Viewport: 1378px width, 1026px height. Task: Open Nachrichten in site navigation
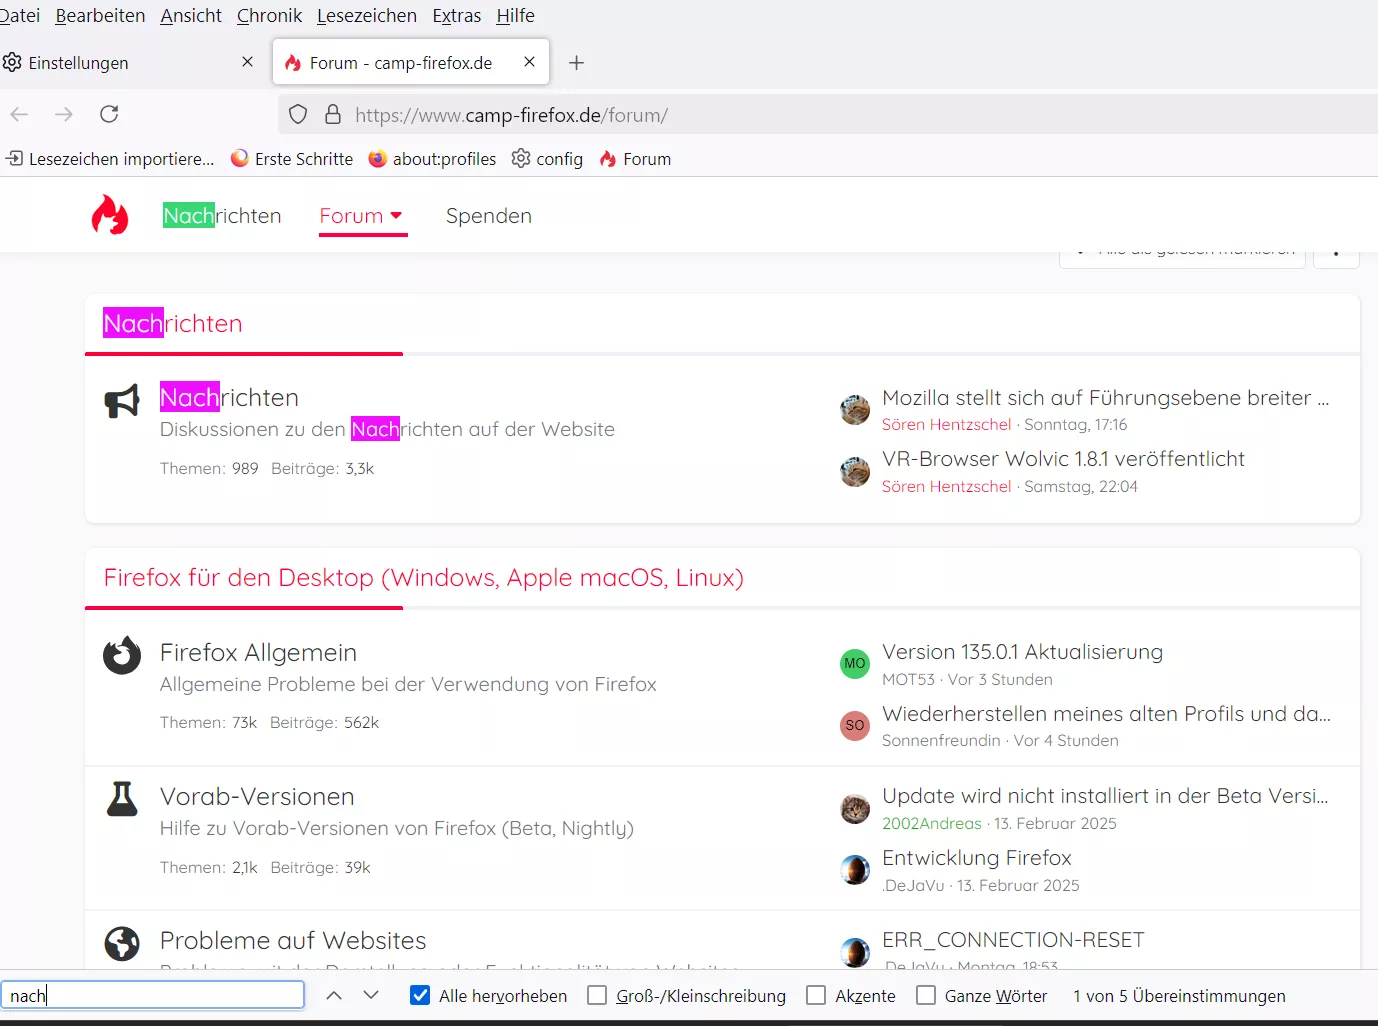[x=222, y=216]
